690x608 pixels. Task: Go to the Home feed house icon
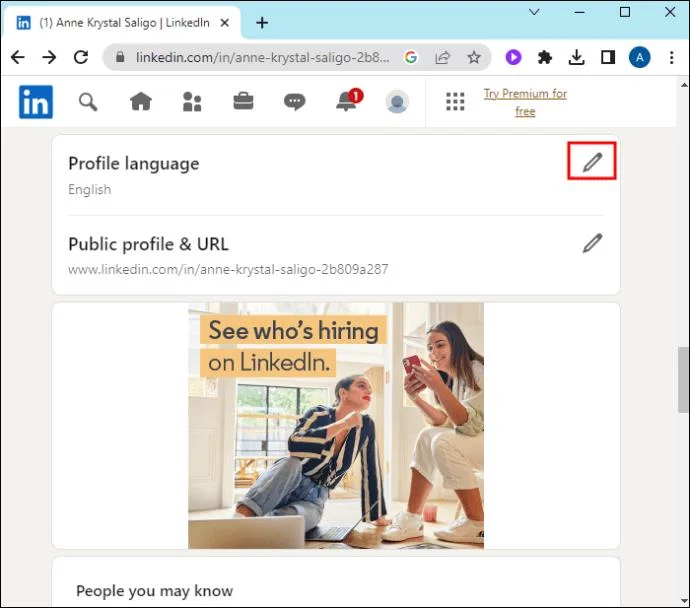click(141, 102)
